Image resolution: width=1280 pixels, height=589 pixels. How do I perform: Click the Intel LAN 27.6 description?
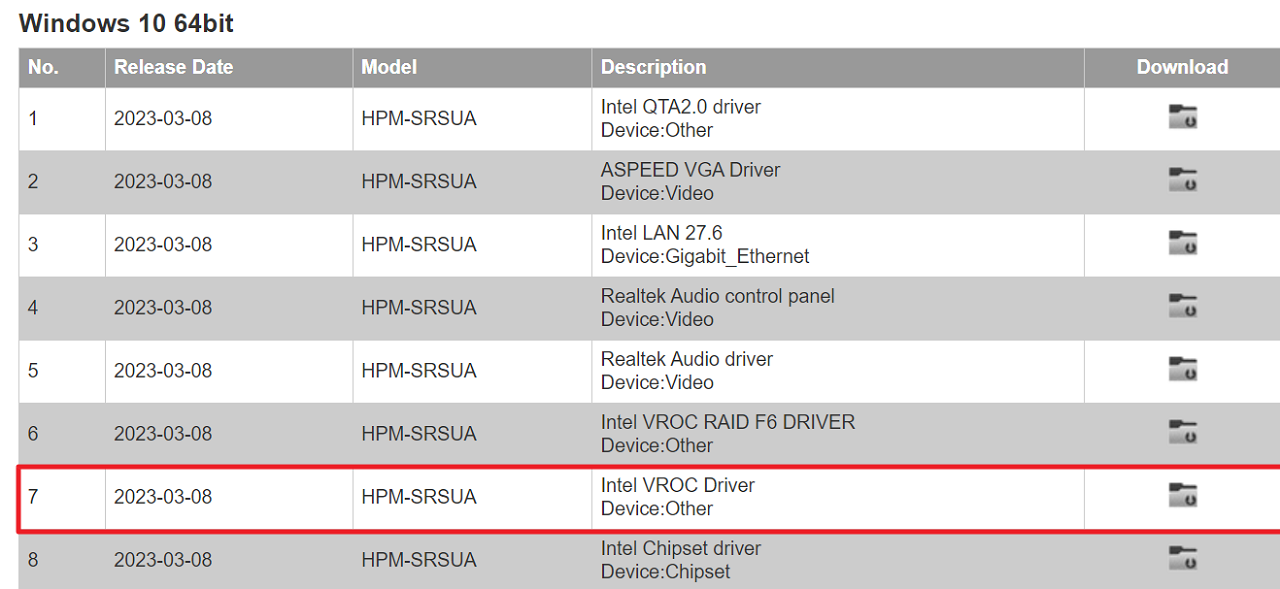coord(661,233)
